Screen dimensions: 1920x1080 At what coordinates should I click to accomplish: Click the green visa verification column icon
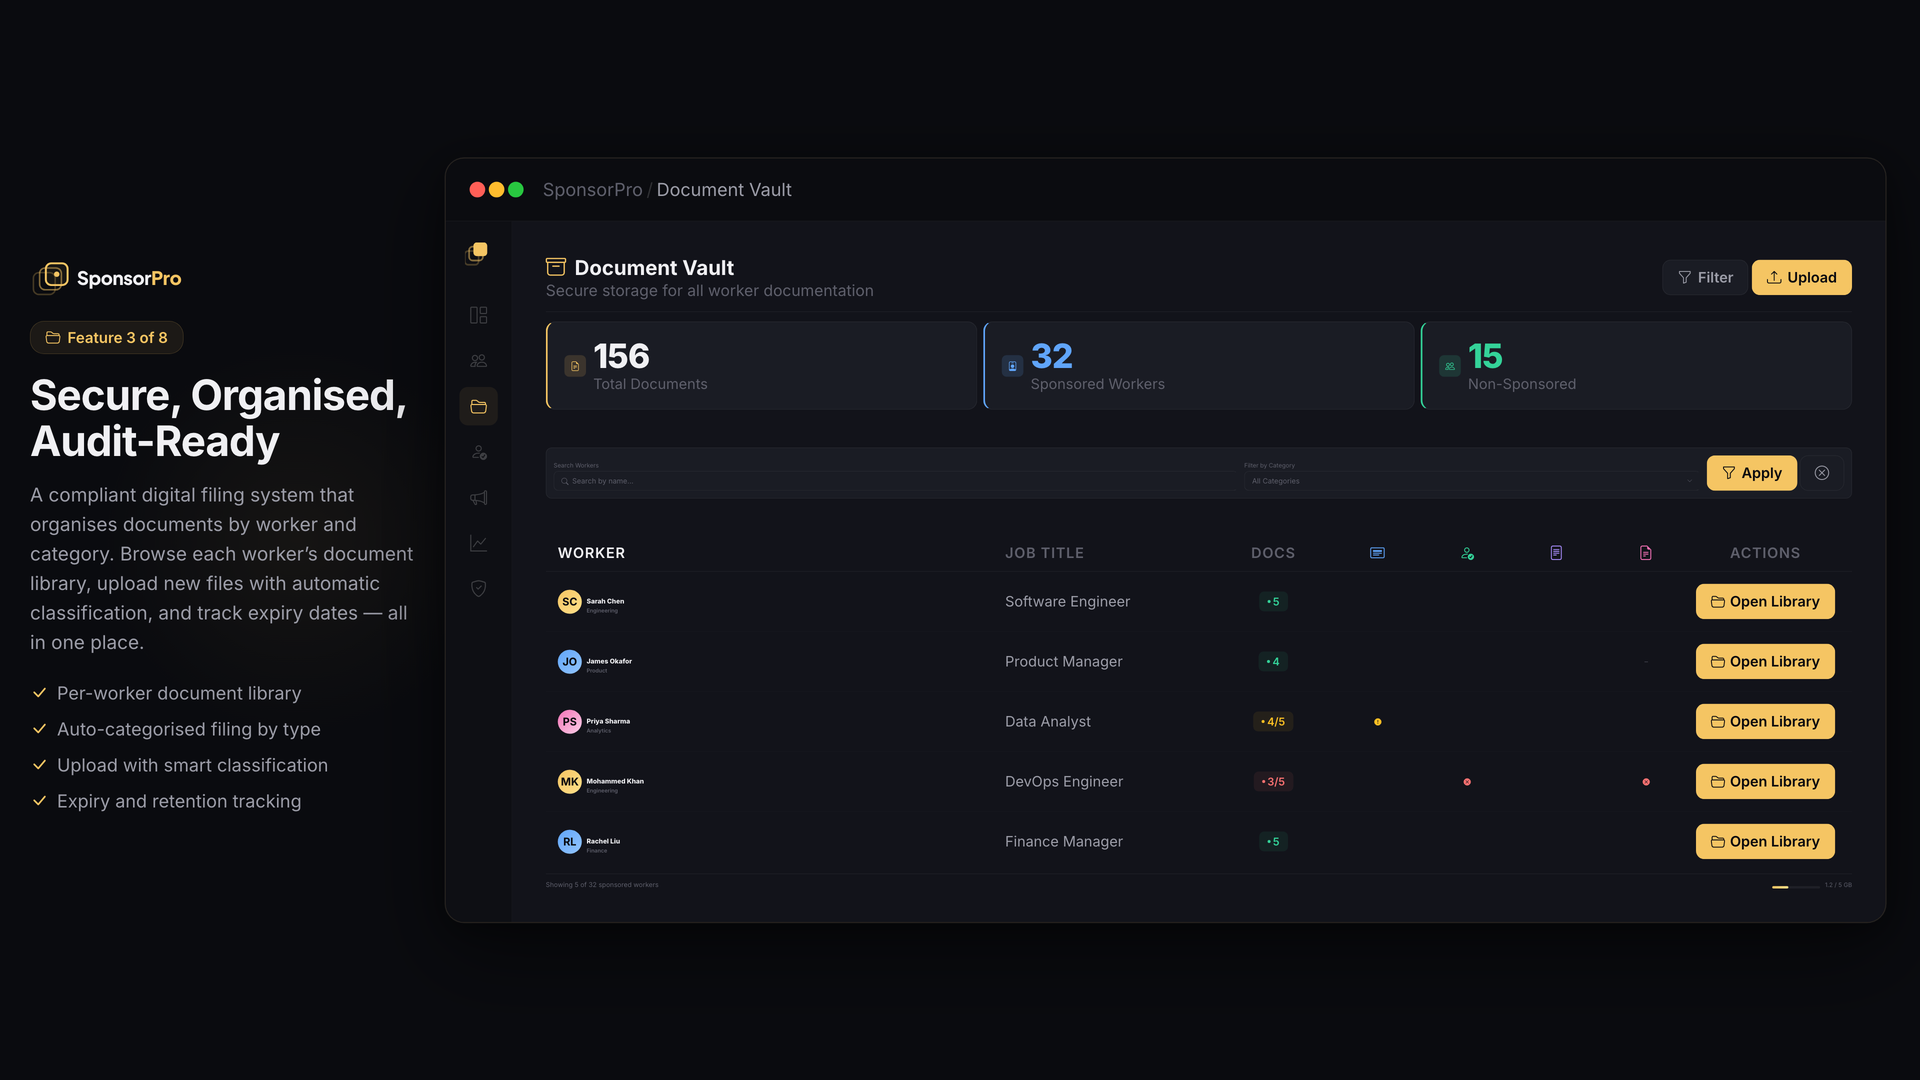[1467, 552]
